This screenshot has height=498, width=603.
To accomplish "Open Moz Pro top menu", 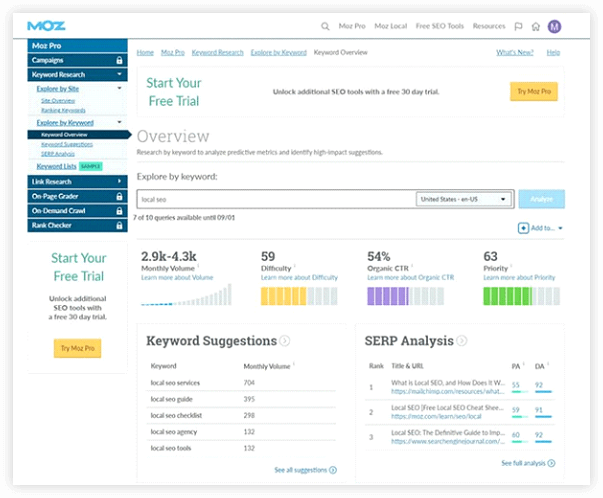I will 352,26.
